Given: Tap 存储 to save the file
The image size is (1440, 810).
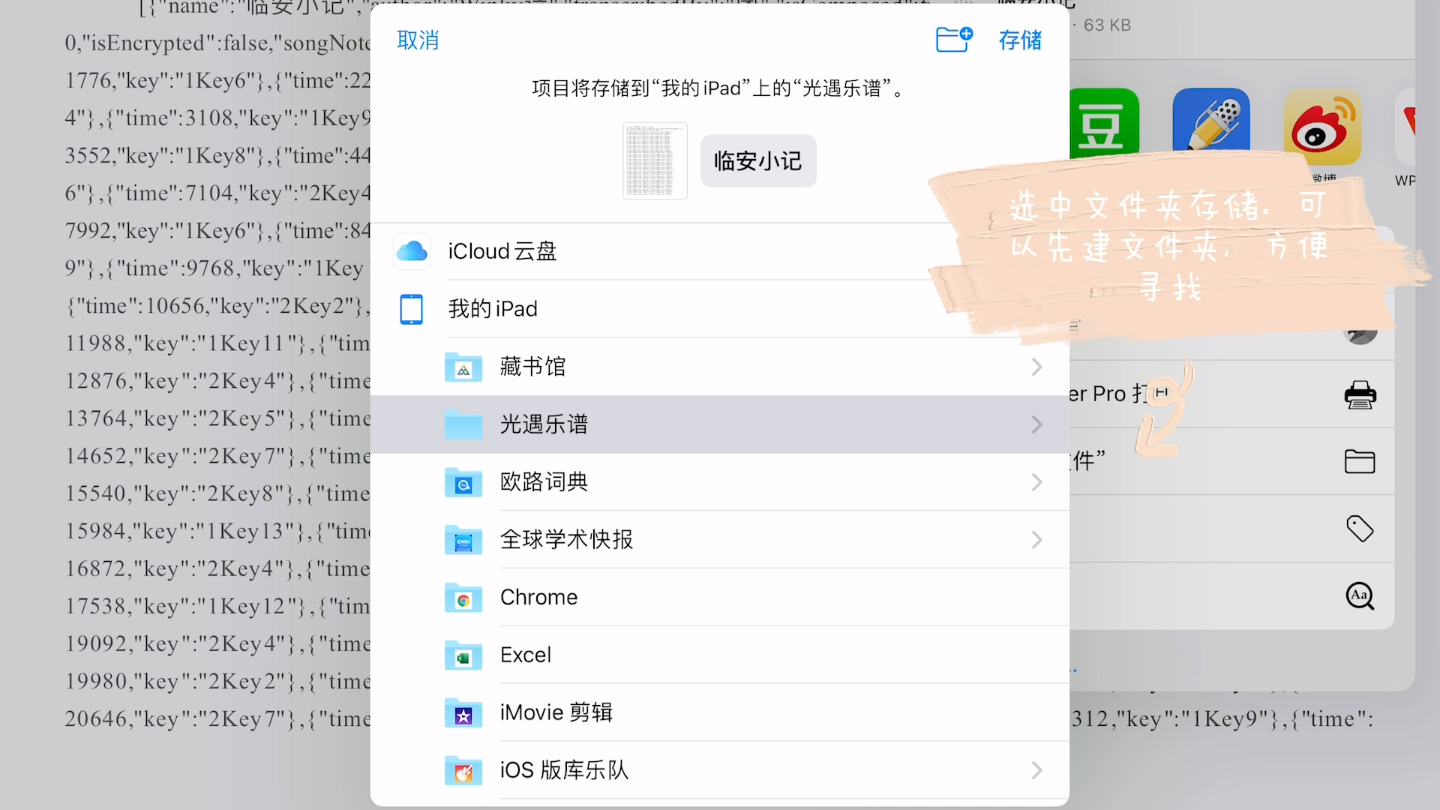Looking at the screenshot, I should [x=1020, y=40].
